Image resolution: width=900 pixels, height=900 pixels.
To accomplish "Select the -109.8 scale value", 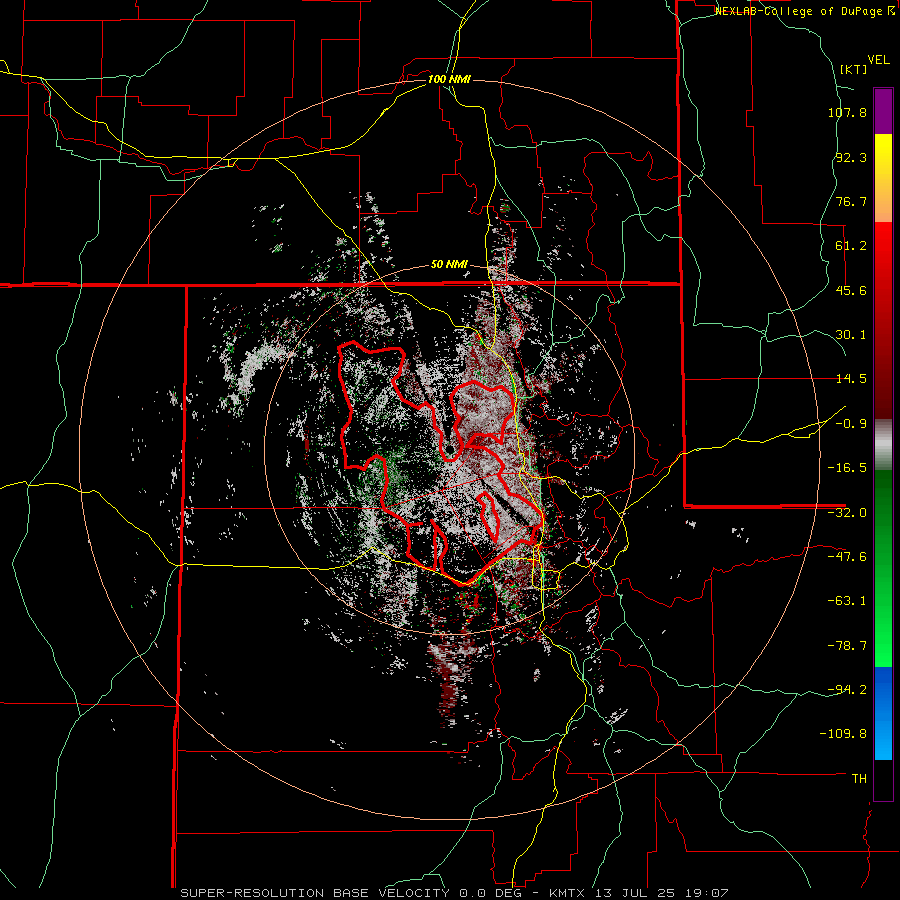I will click(x=843, y=734).
